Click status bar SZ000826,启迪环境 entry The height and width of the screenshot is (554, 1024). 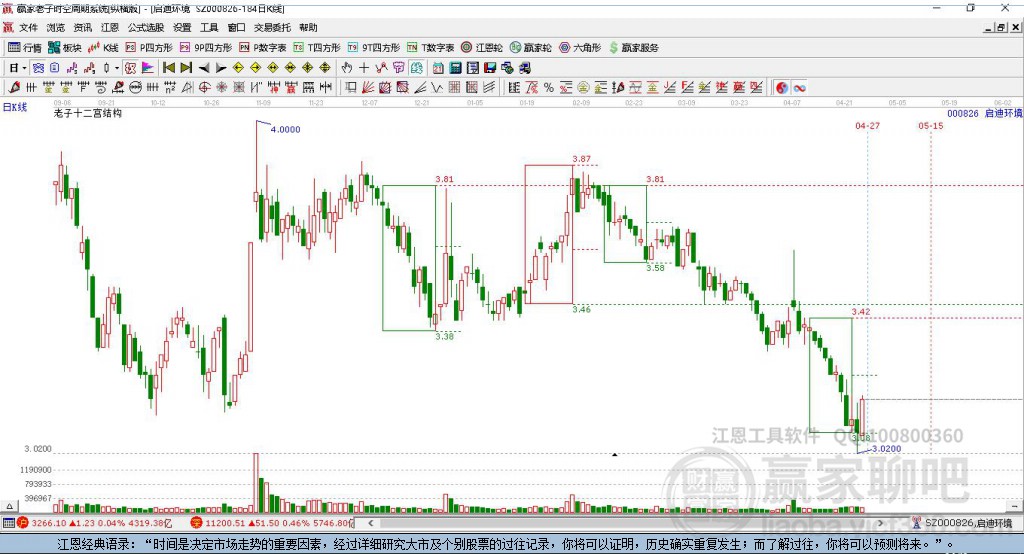click(963, 523)
